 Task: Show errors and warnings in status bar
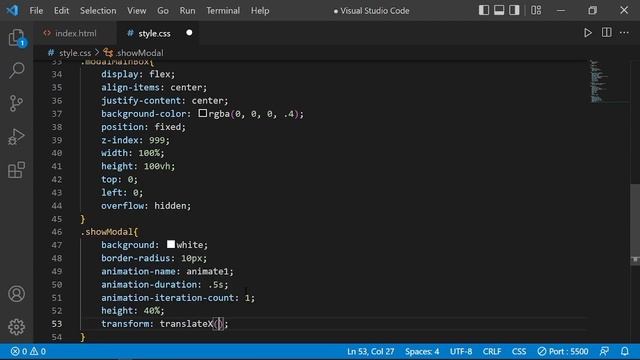(x=28, y=351)
